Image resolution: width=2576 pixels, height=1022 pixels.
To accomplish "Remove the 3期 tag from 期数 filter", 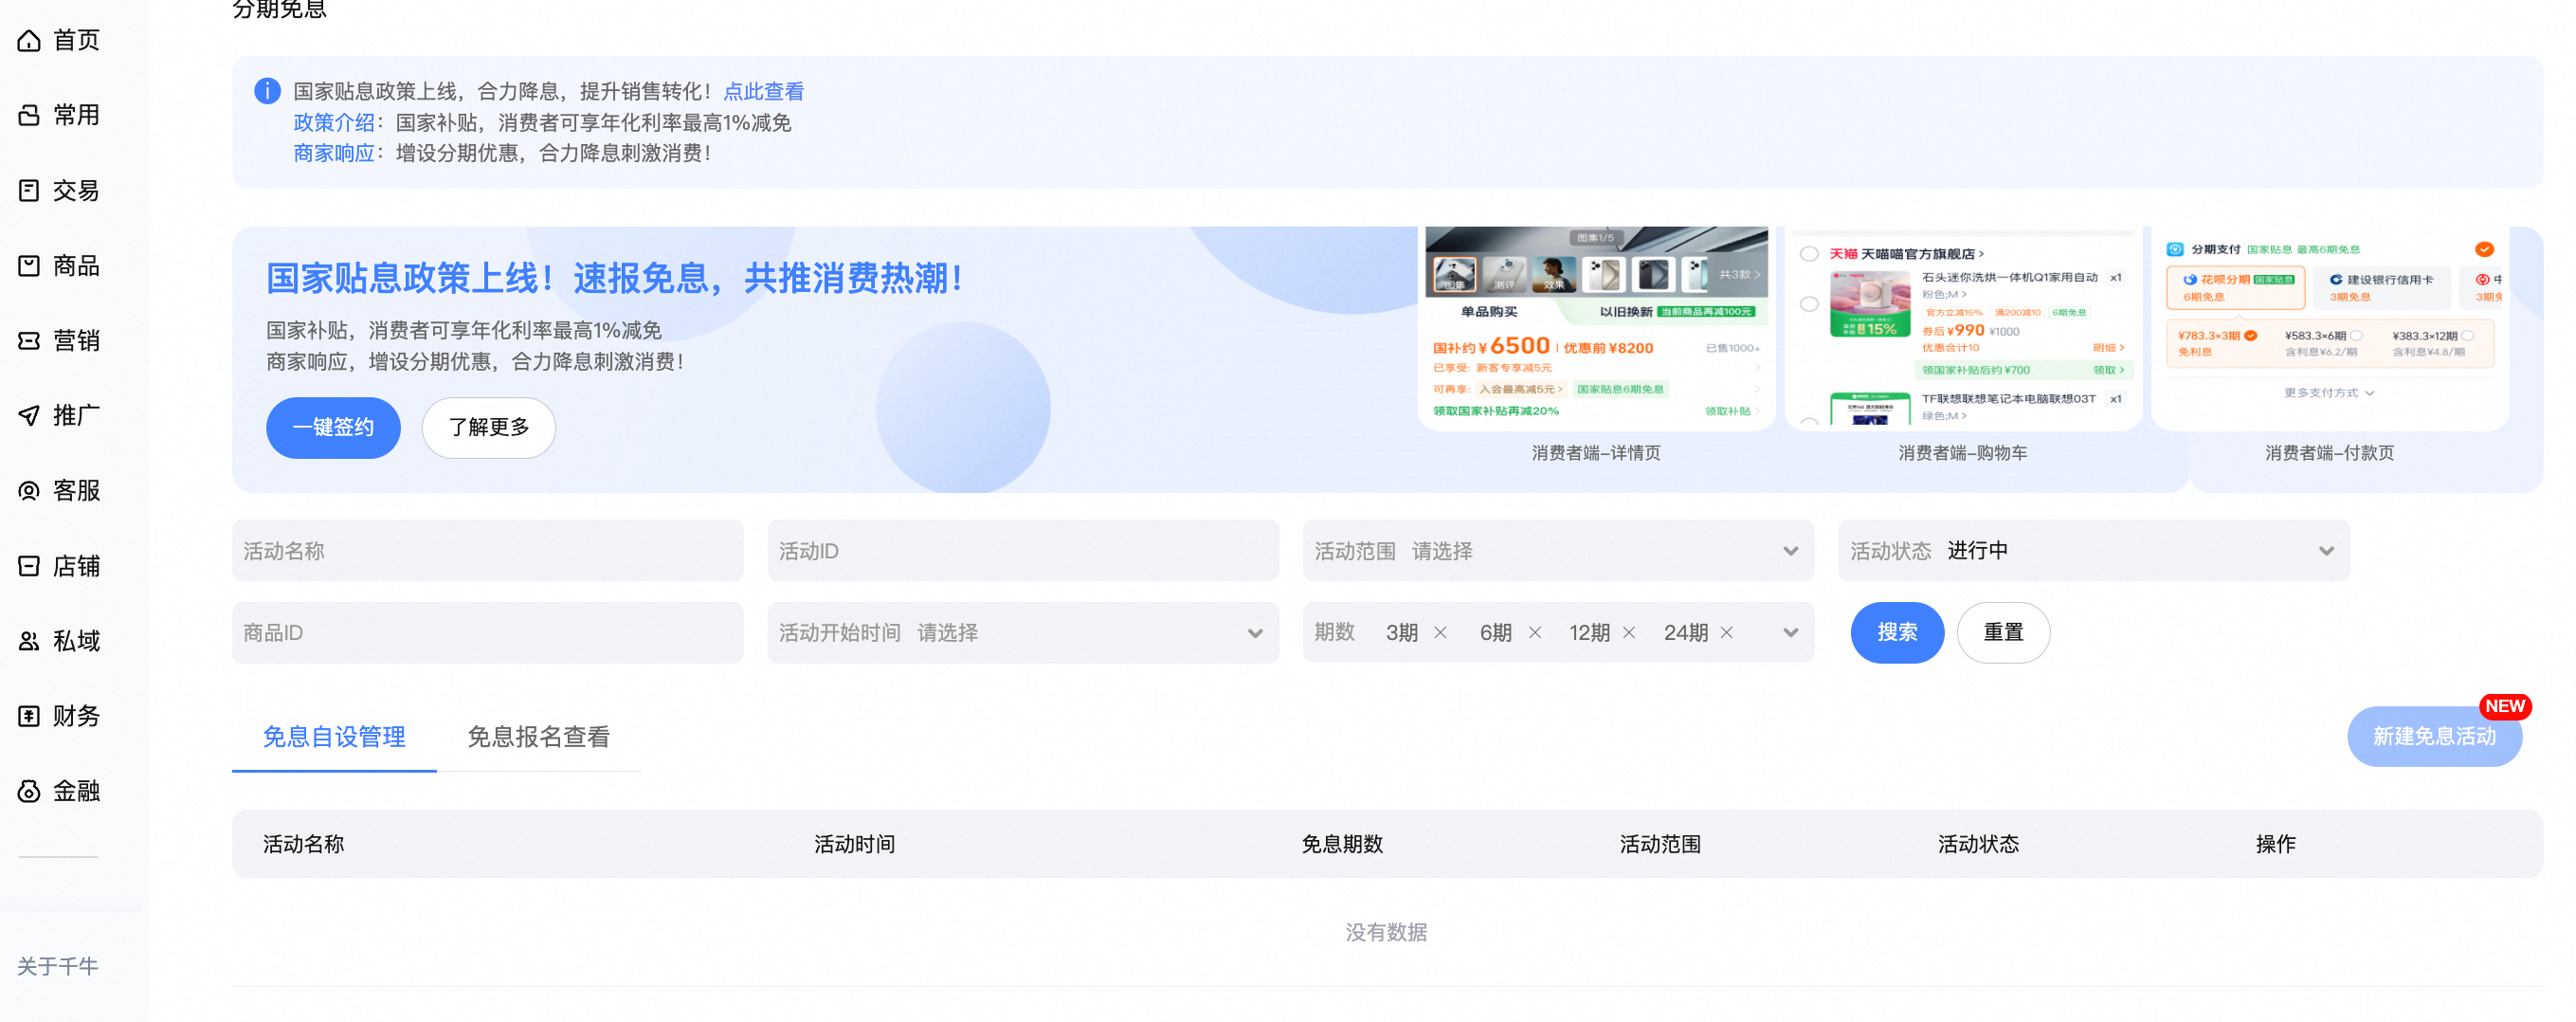I will (x=1440, y=633).
